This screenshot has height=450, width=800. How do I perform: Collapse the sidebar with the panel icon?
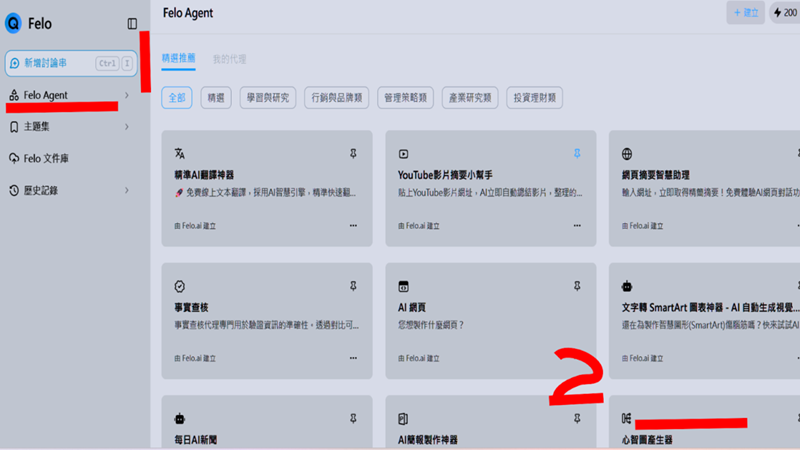point(132,24)
